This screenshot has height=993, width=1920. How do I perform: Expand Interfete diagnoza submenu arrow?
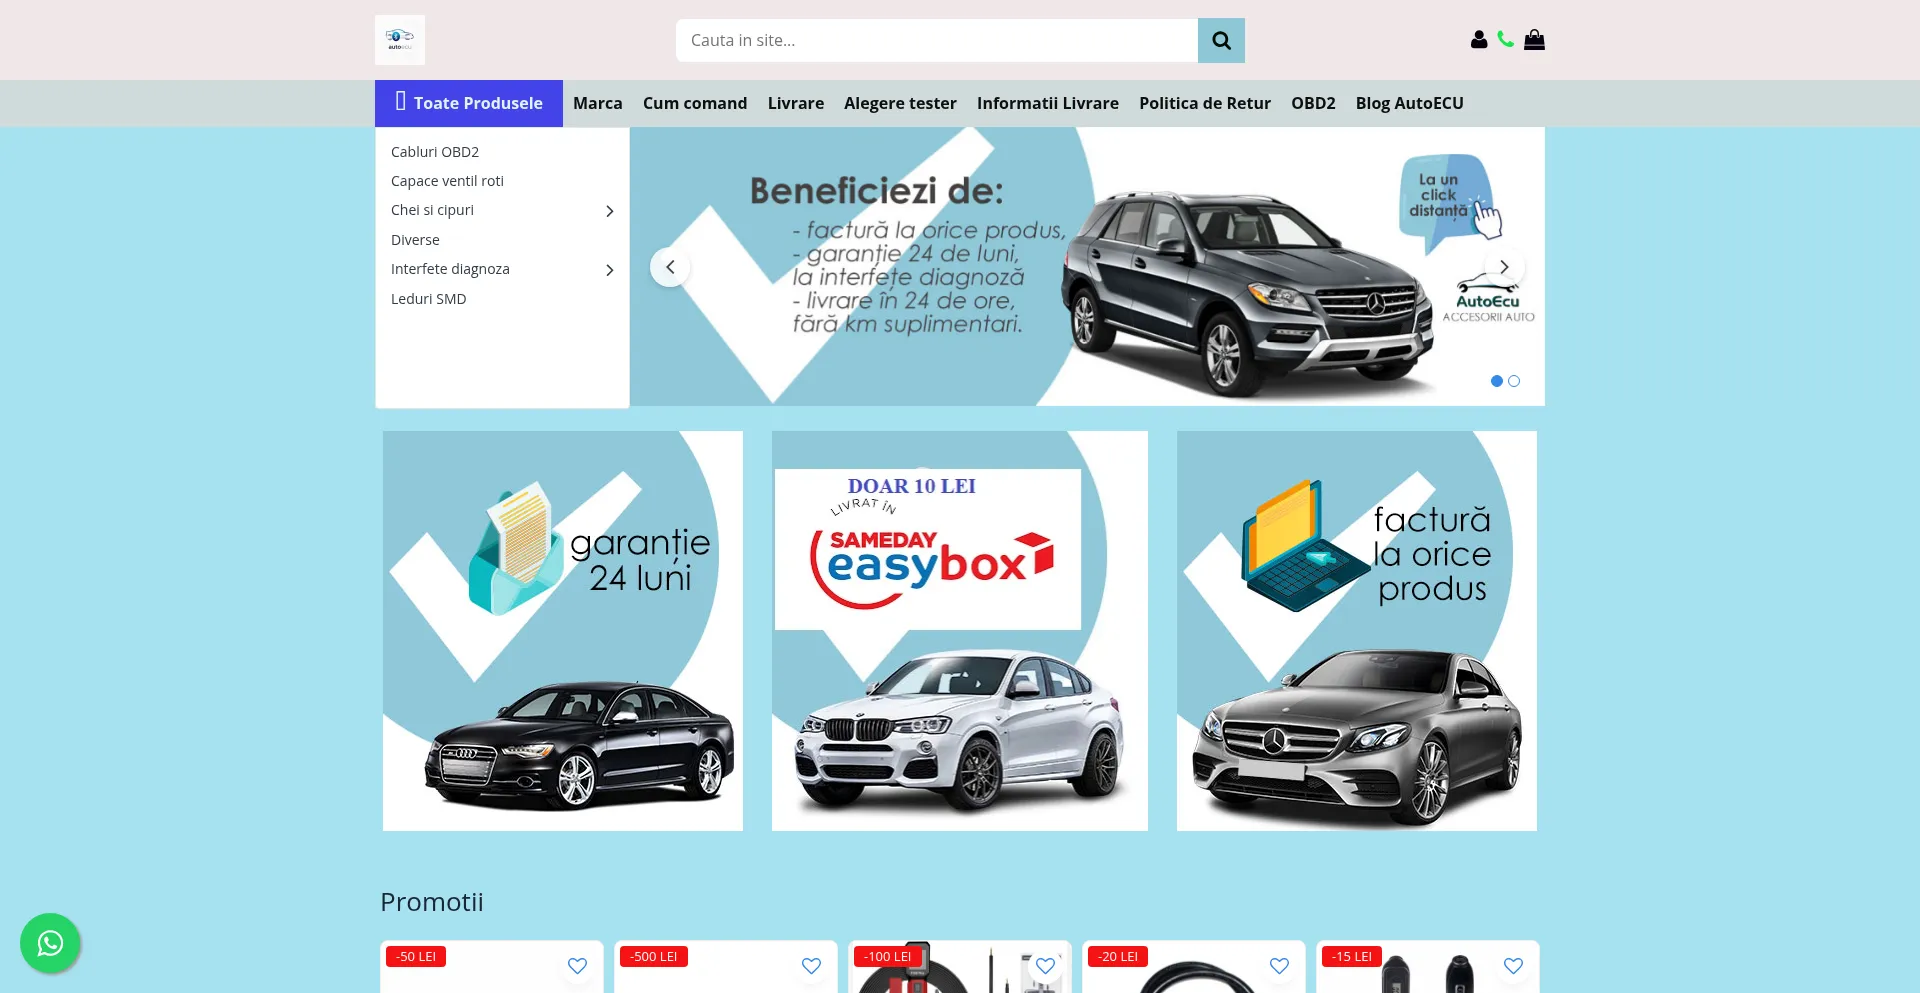[609, 270]
